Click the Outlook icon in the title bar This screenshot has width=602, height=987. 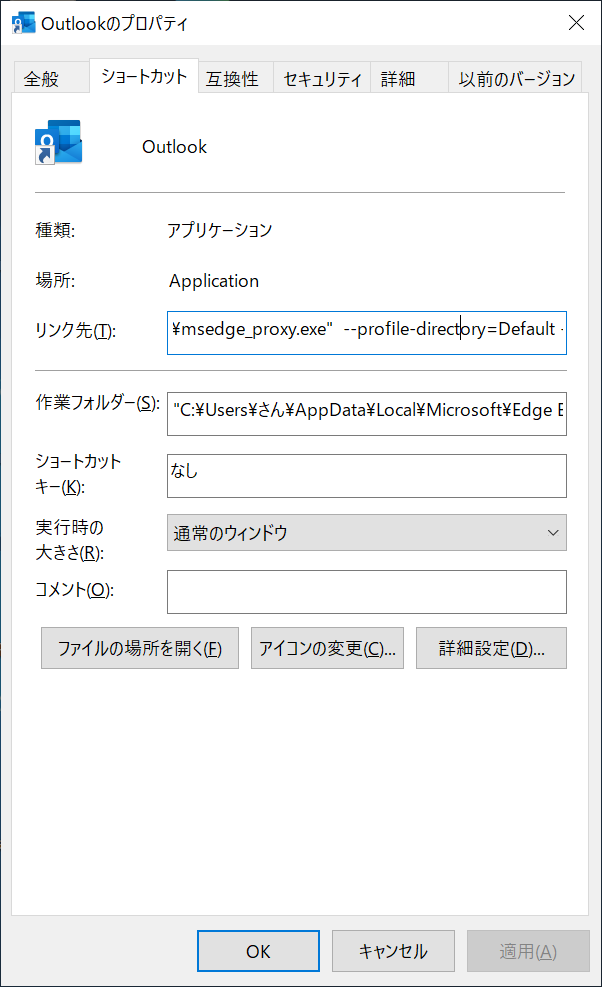pyautogui.click(x=23, y=23)
